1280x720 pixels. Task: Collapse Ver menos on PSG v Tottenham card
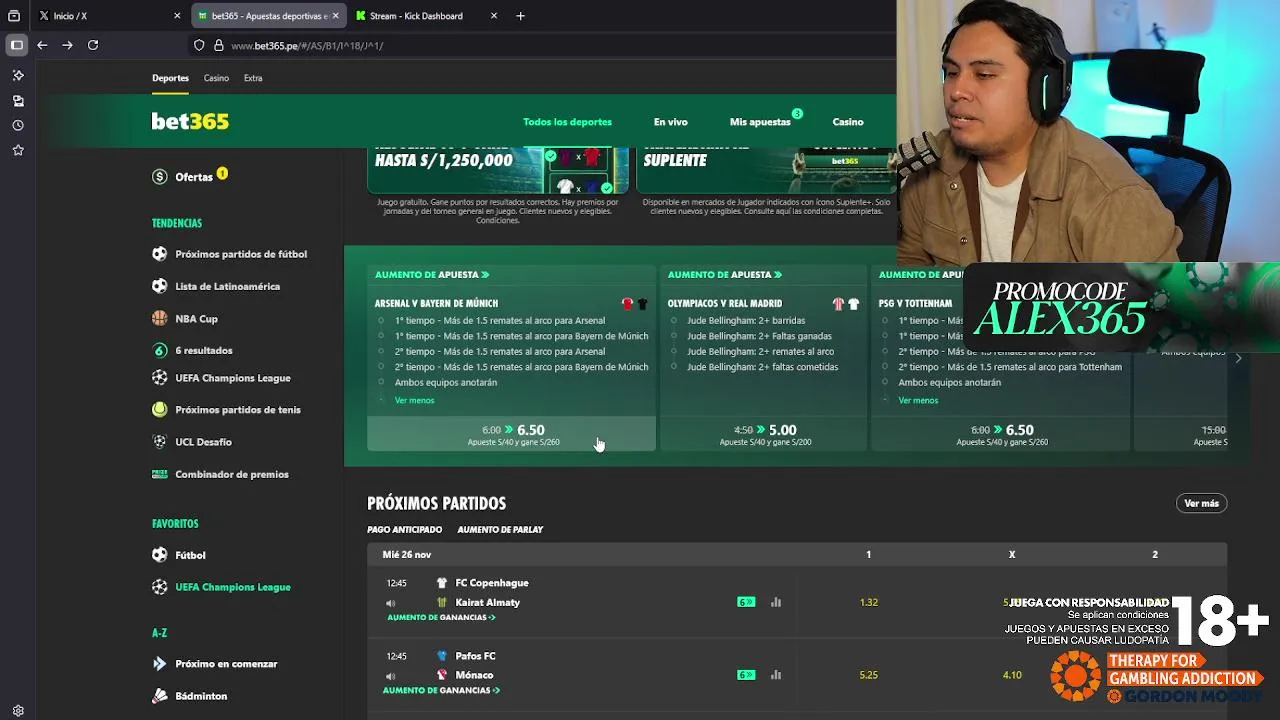point(918,400)
